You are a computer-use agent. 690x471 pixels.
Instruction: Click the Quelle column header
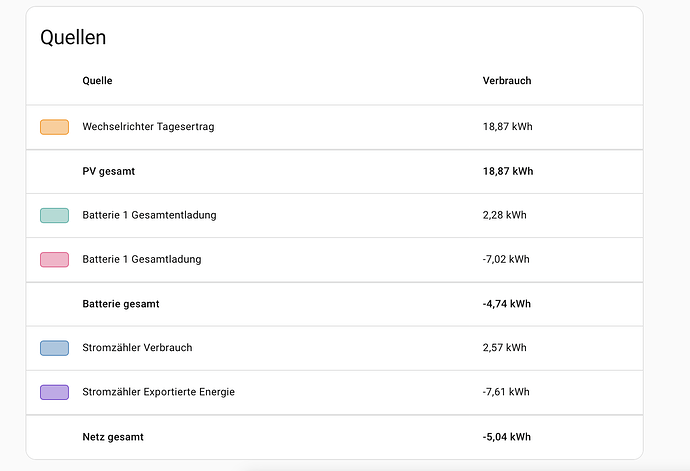[97, 81]
